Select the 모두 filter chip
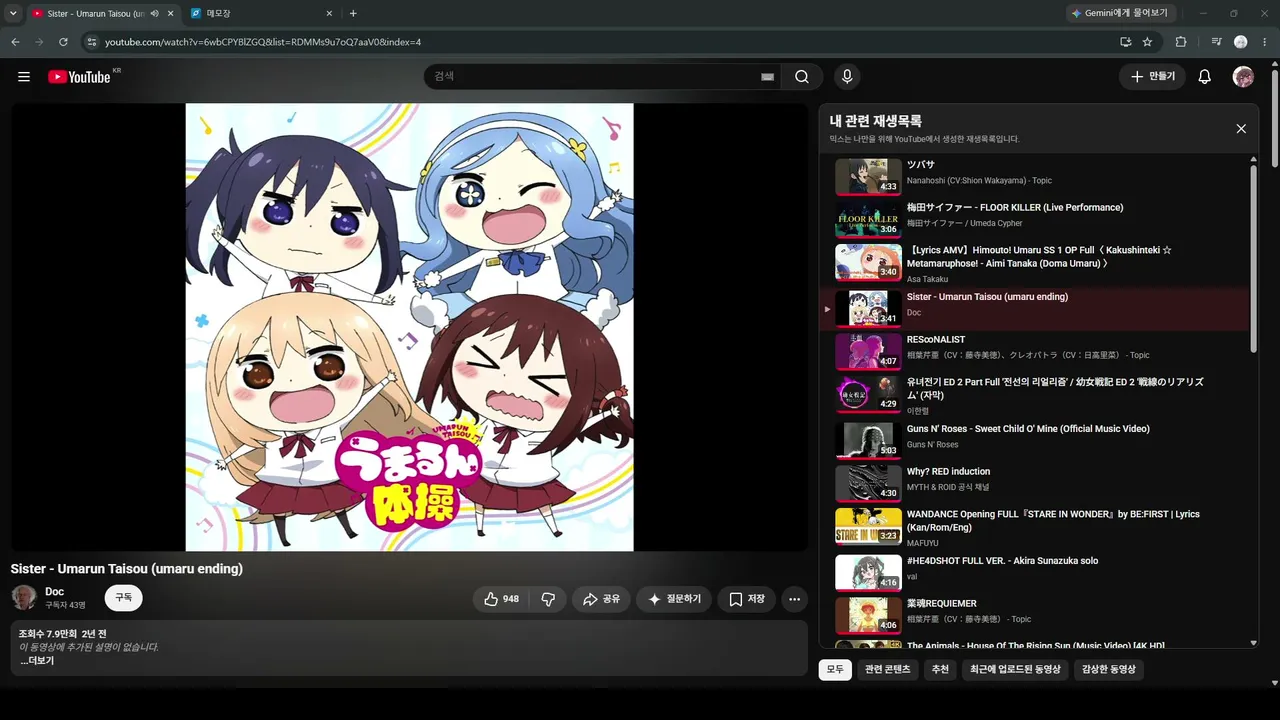 click(835, 669)
